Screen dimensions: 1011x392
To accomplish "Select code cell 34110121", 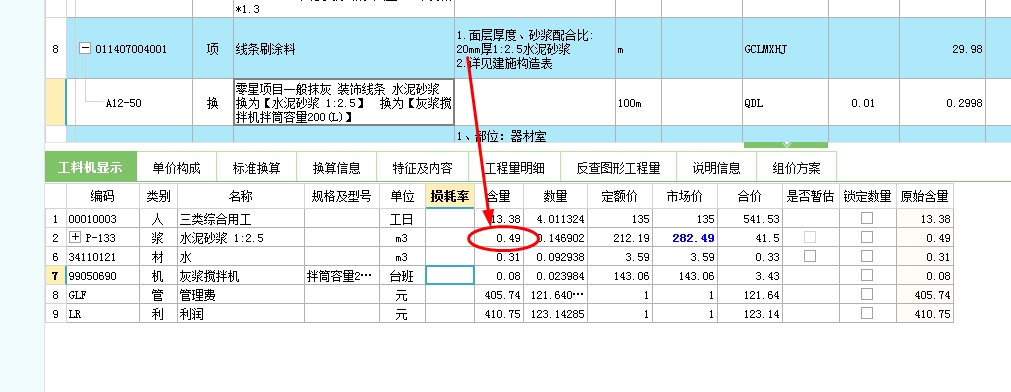I will (x=103, y=257).
